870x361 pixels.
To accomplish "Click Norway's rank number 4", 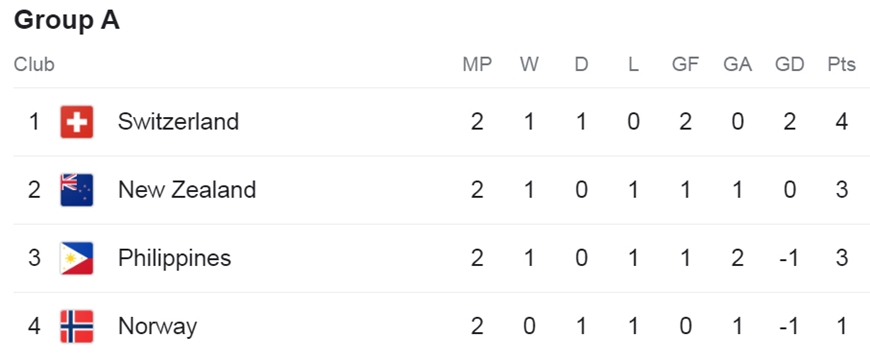I will (34, 326).
